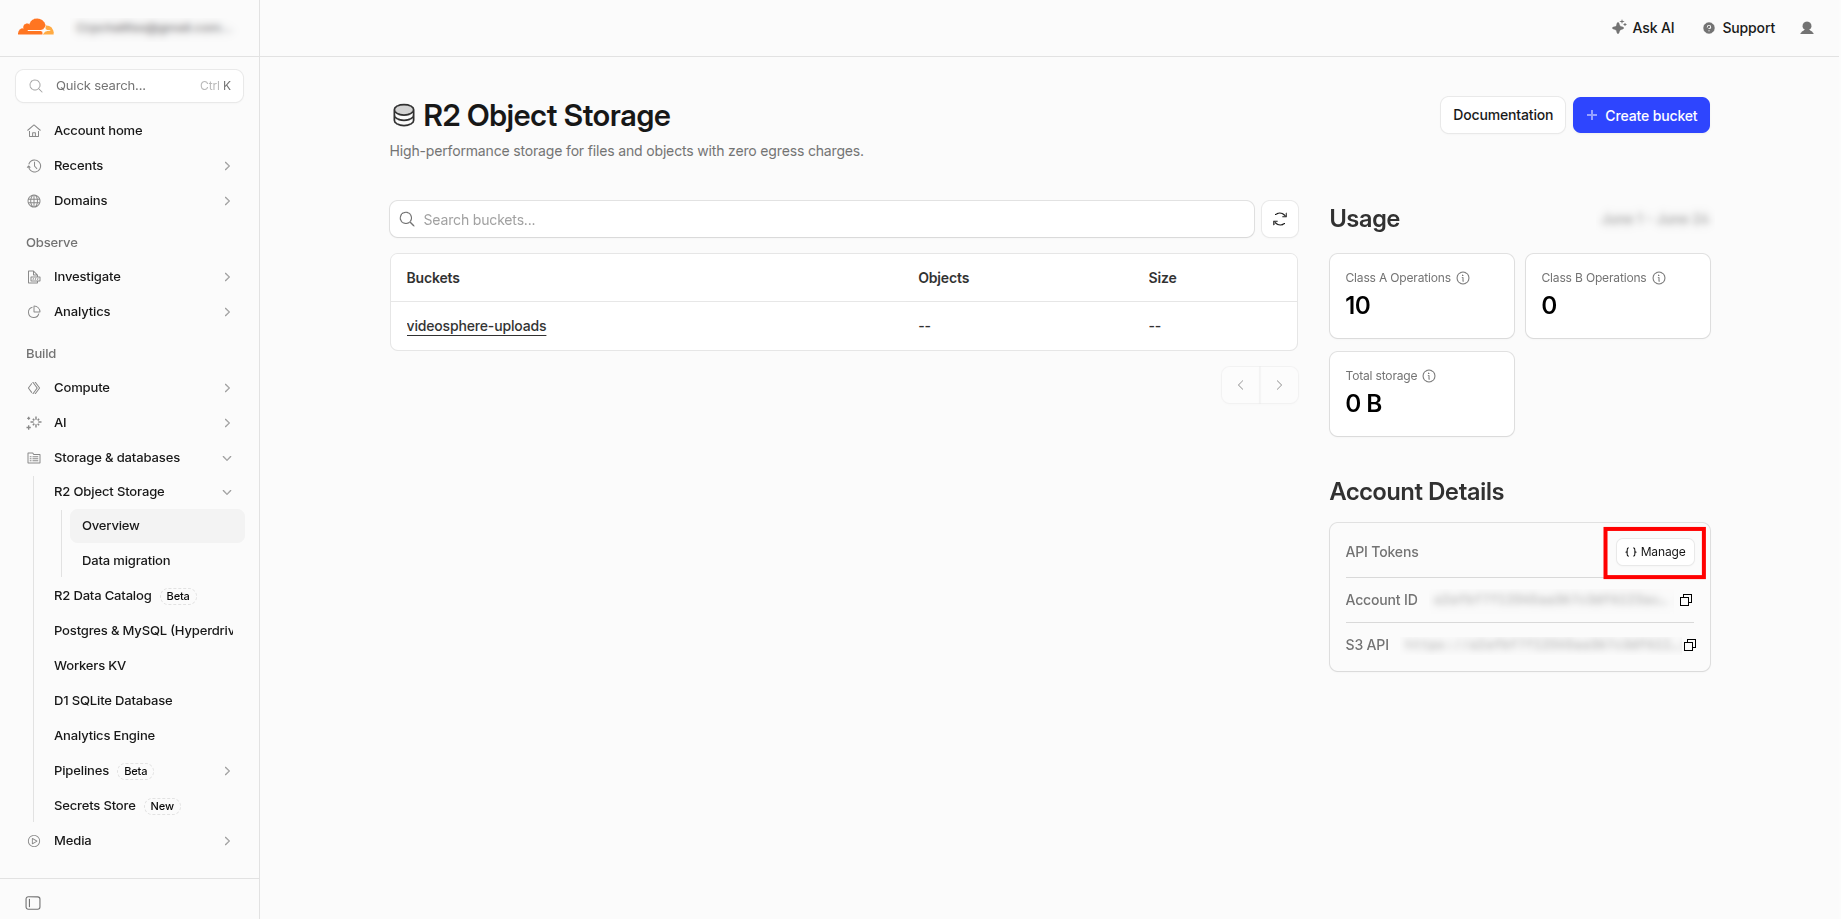This screenshot has width=1841, height=919.
Task: Open R2 Data Catalog
Action: tap(103, 596)
